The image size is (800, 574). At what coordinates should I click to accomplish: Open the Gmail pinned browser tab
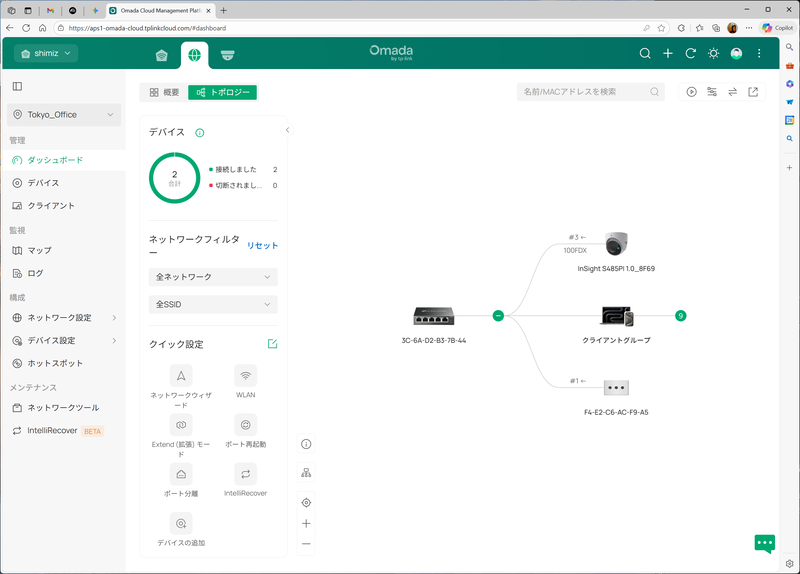point(50,10)
